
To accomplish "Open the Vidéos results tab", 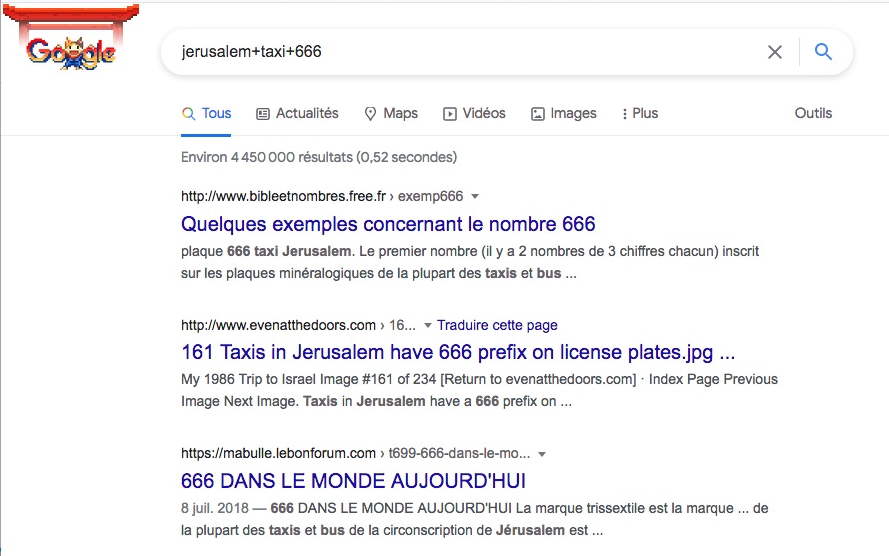I will tap(474, 113).
